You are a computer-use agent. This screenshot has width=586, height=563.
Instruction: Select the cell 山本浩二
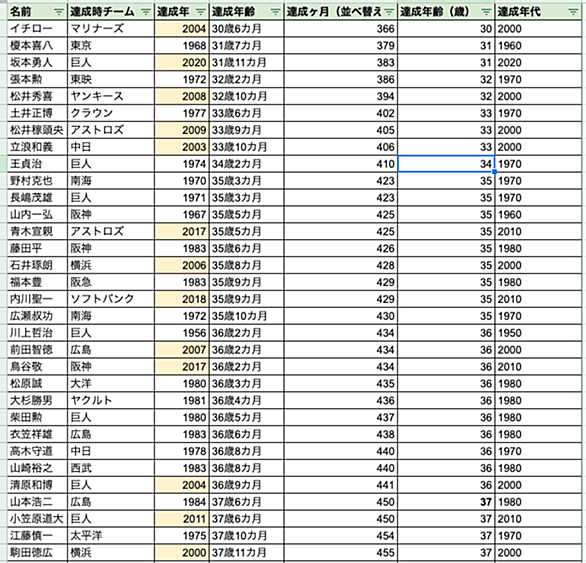click(37, 502)
